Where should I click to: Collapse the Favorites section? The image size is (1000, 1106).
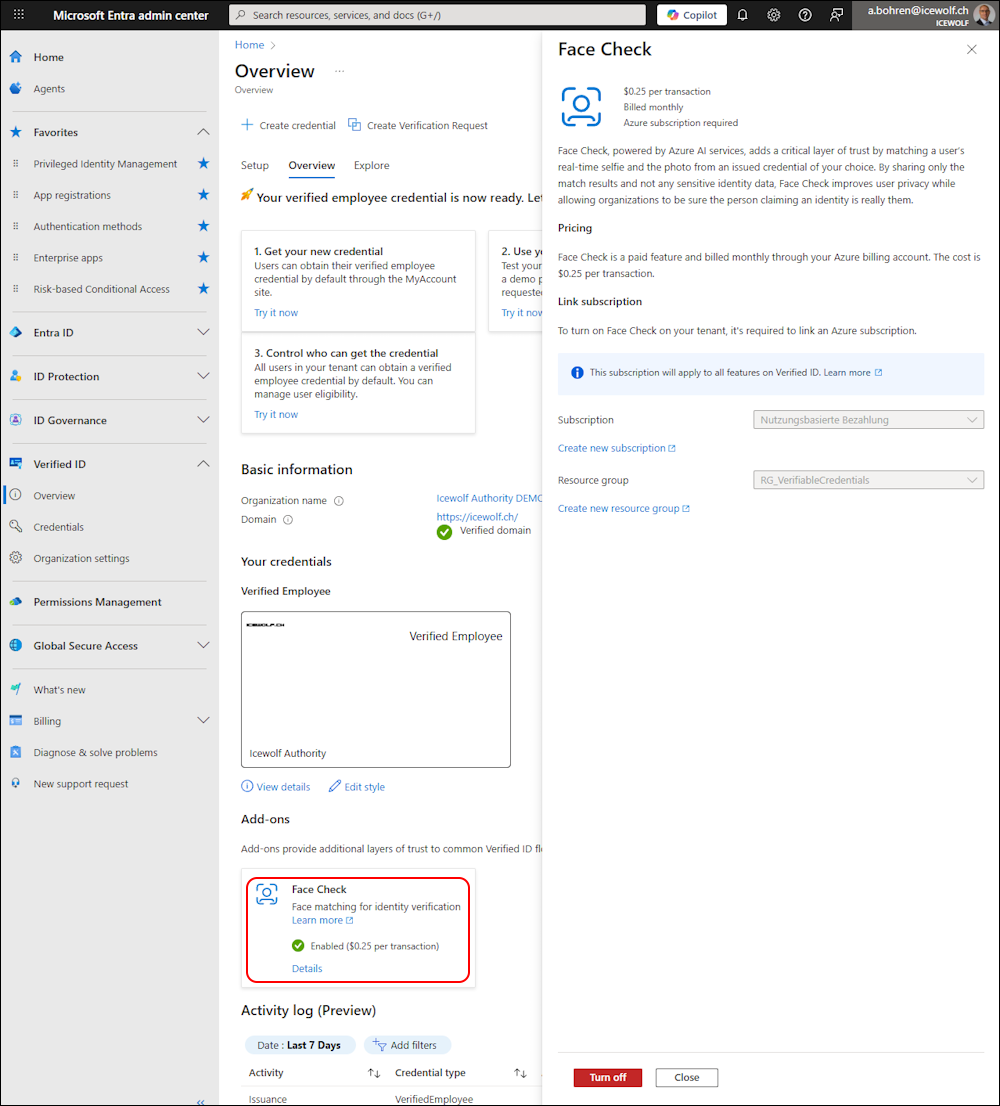pyautogui.click(x=203, y=132)
